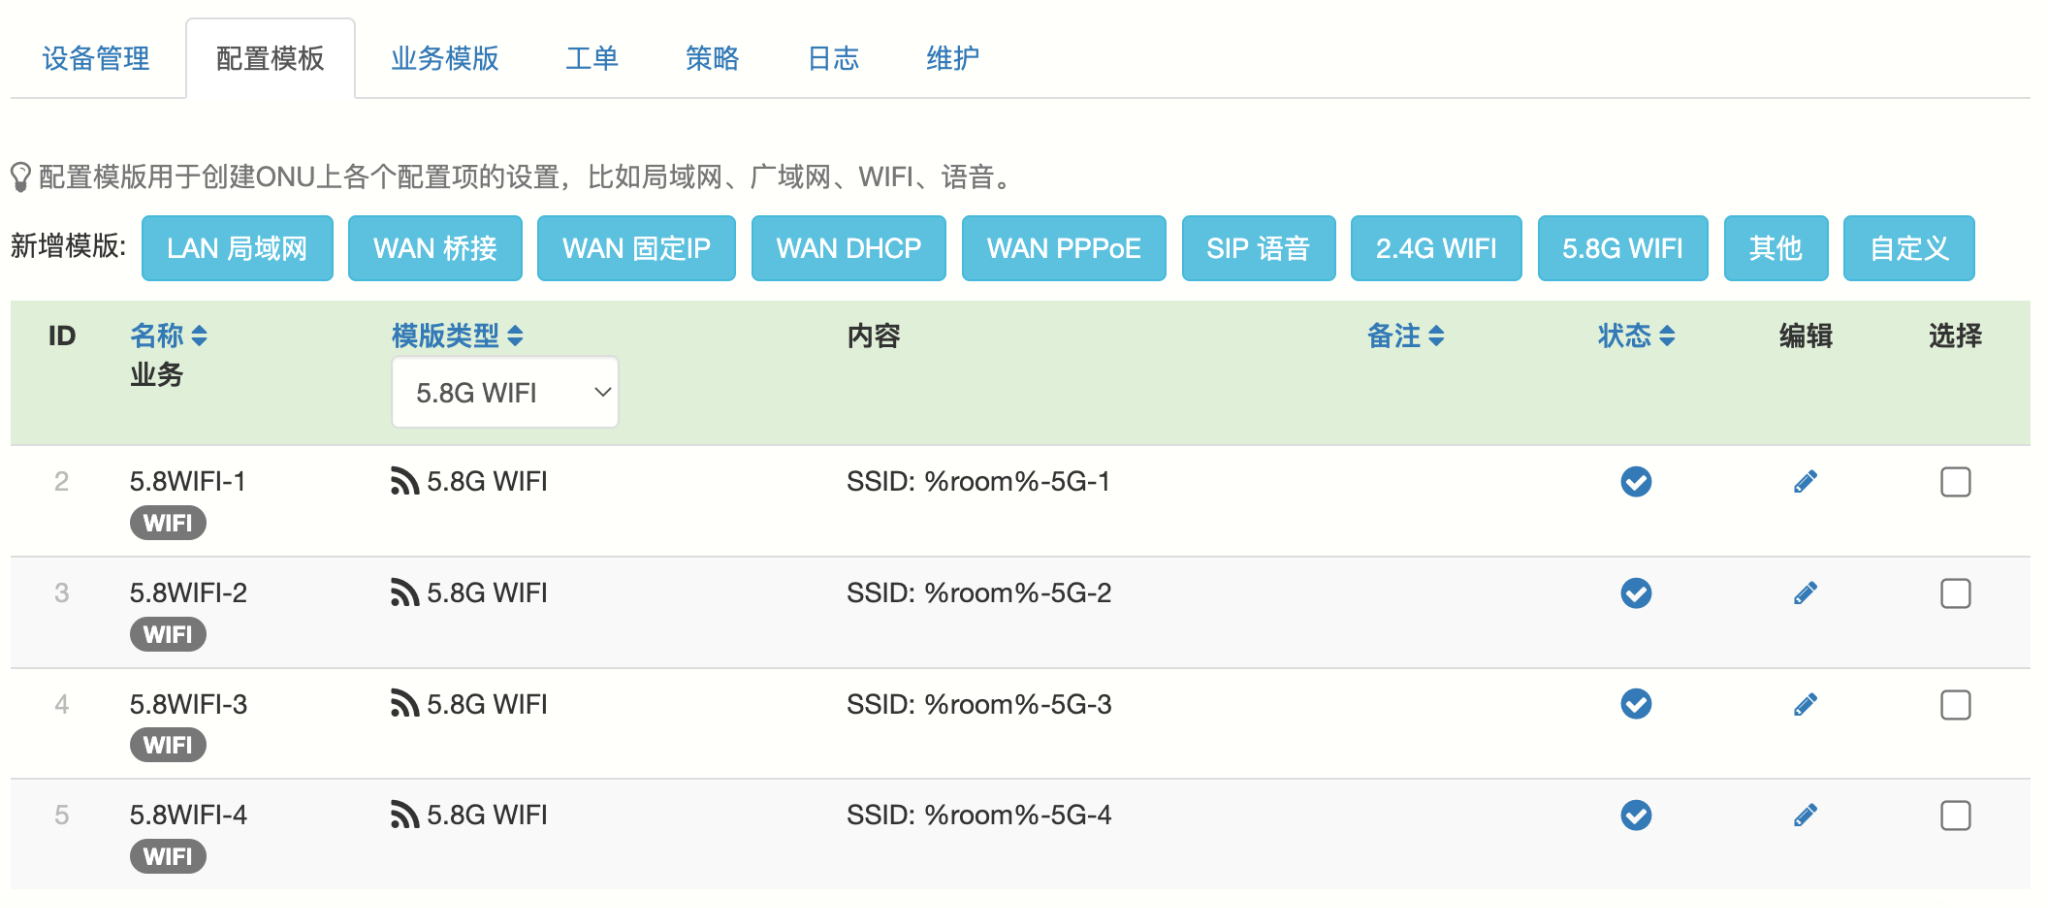Tick the checkbox in the 5.8WIFI-3 row
Viewport: 2048px width, 908px height.
coord(1955,705)
